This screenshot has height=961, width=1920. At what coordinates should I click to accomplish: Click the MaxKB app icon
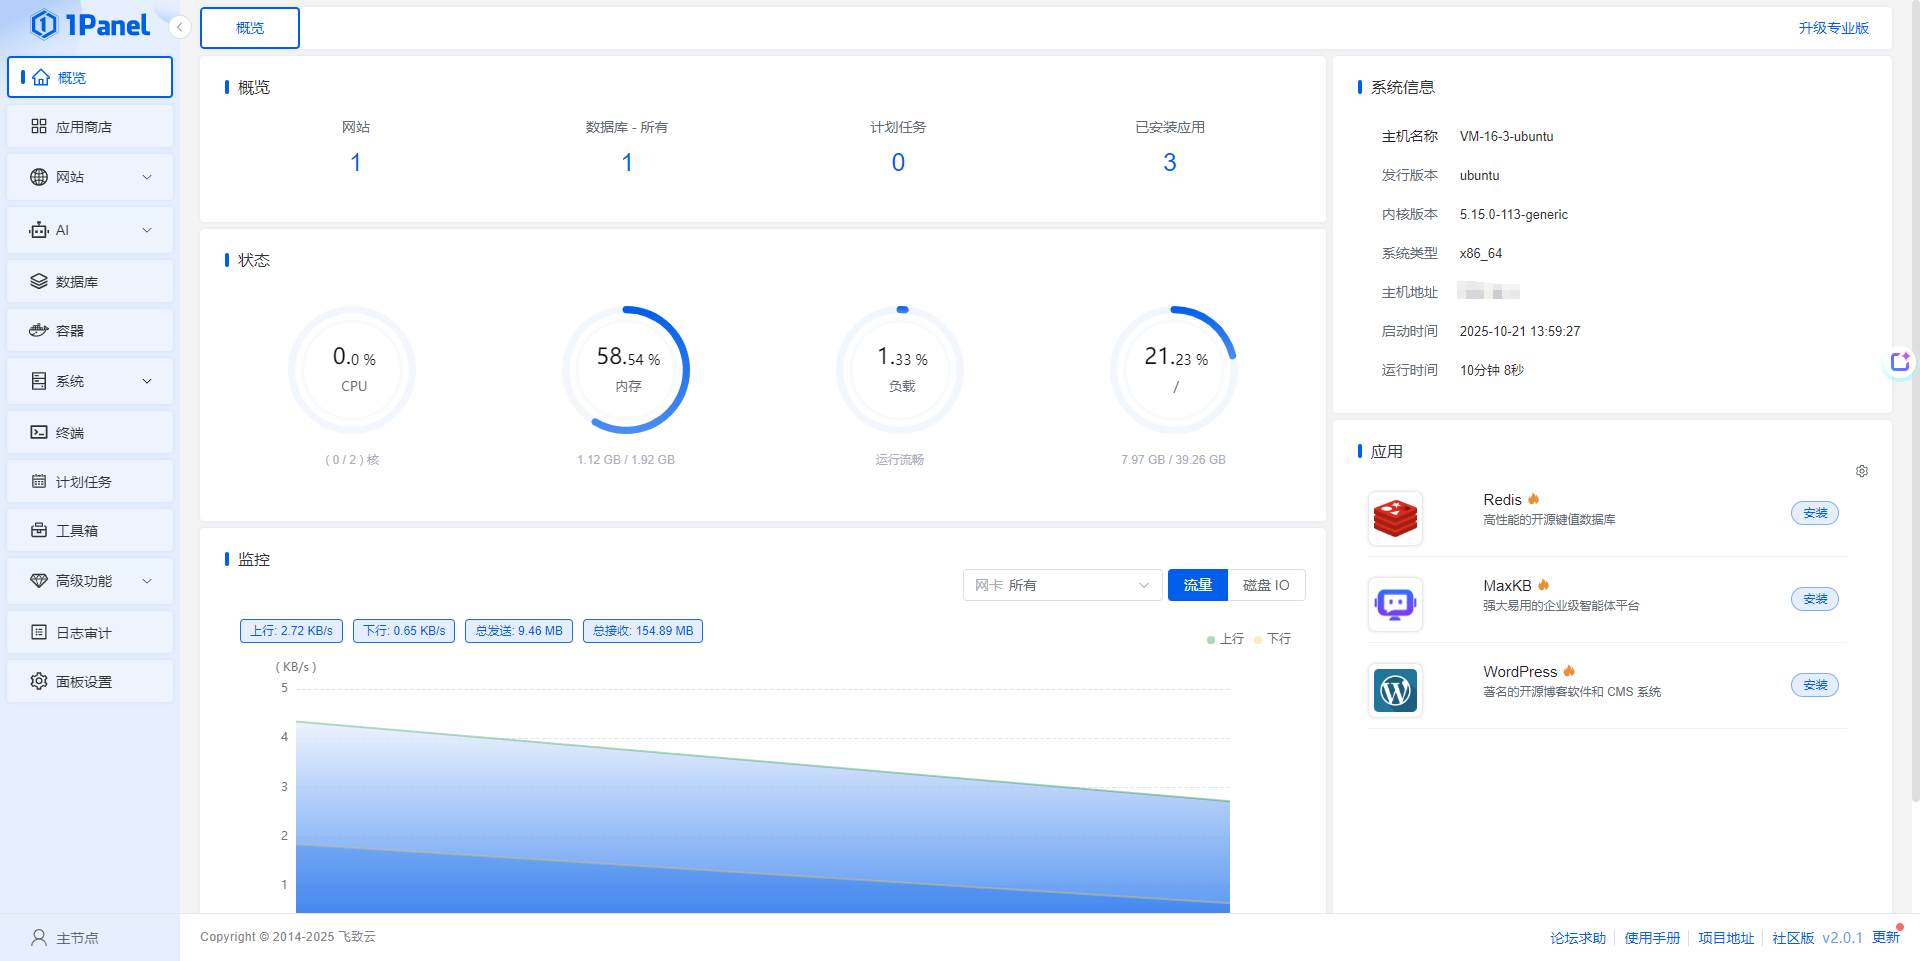(x=1395, y=604)
